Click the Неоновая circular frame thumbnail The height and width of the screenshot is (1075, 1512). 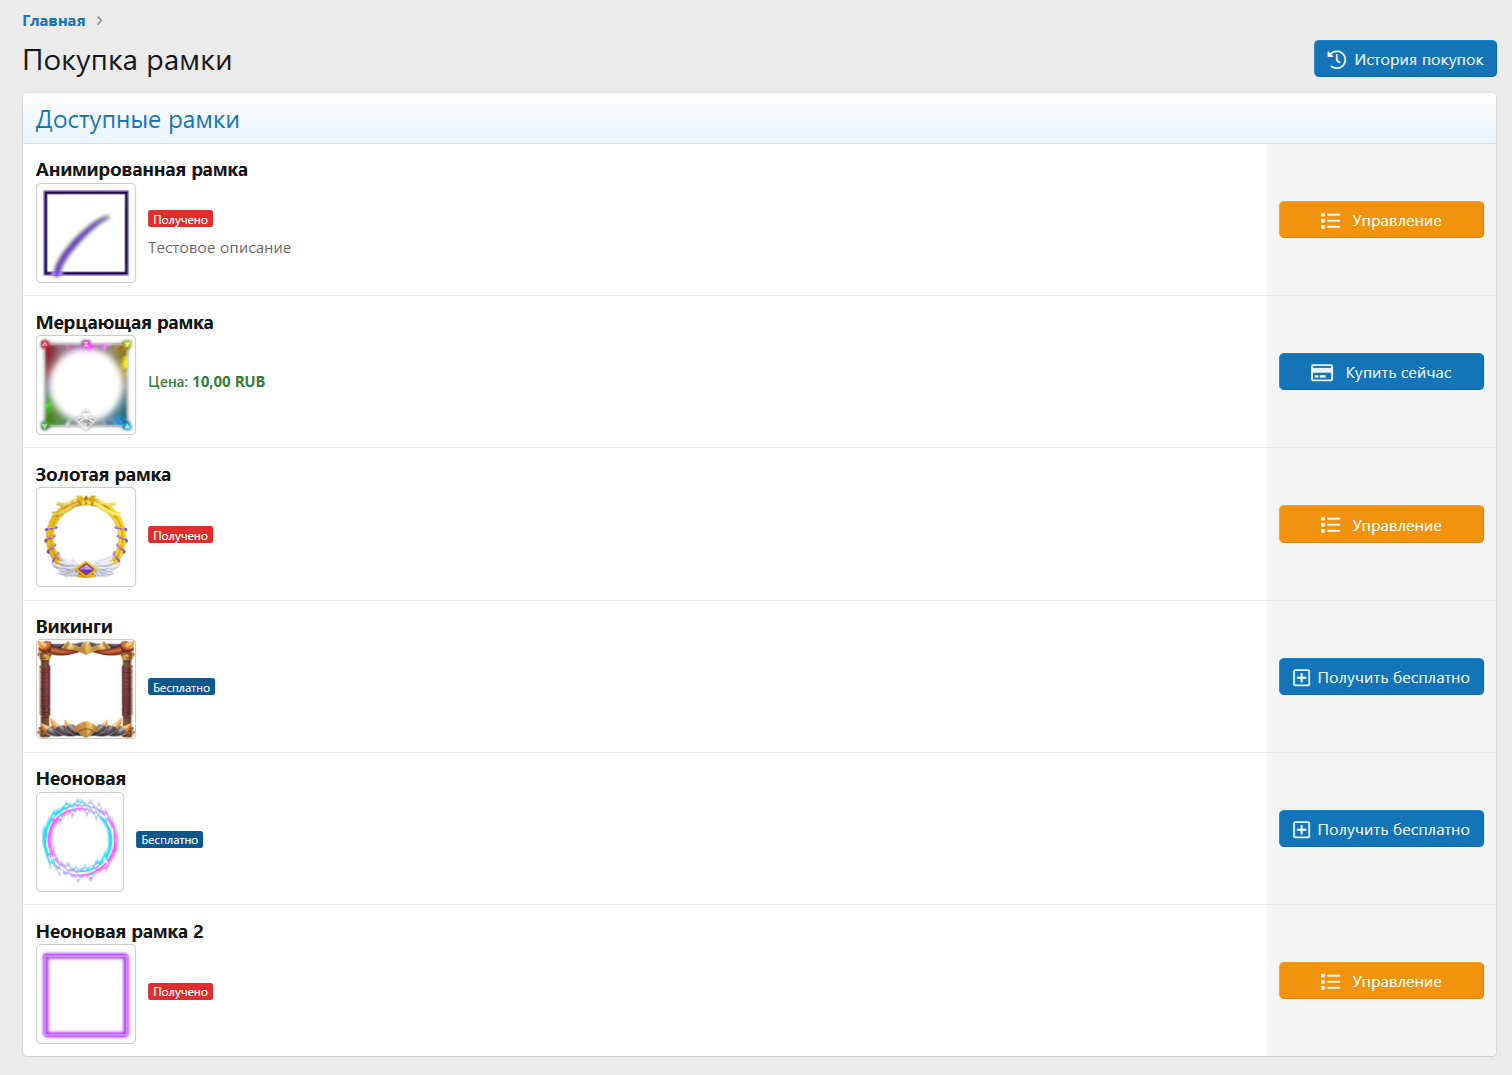pos(80,841)
